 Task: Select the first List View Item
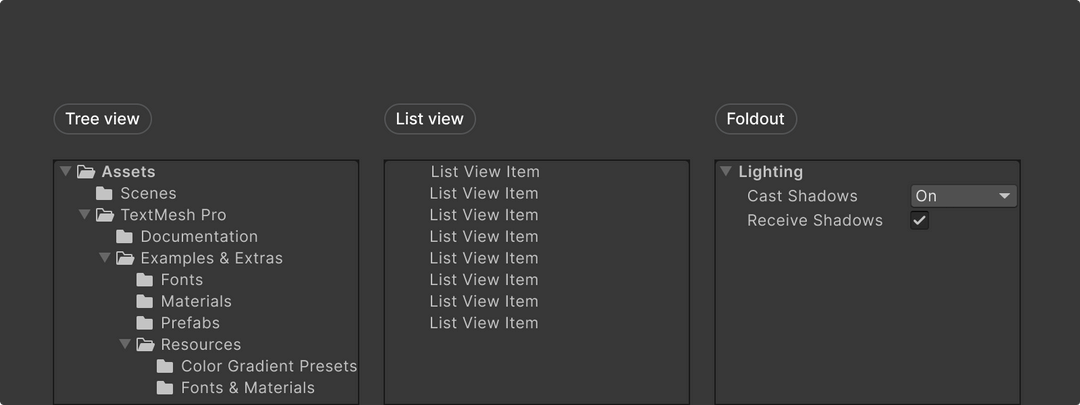(x=485, y=172)
